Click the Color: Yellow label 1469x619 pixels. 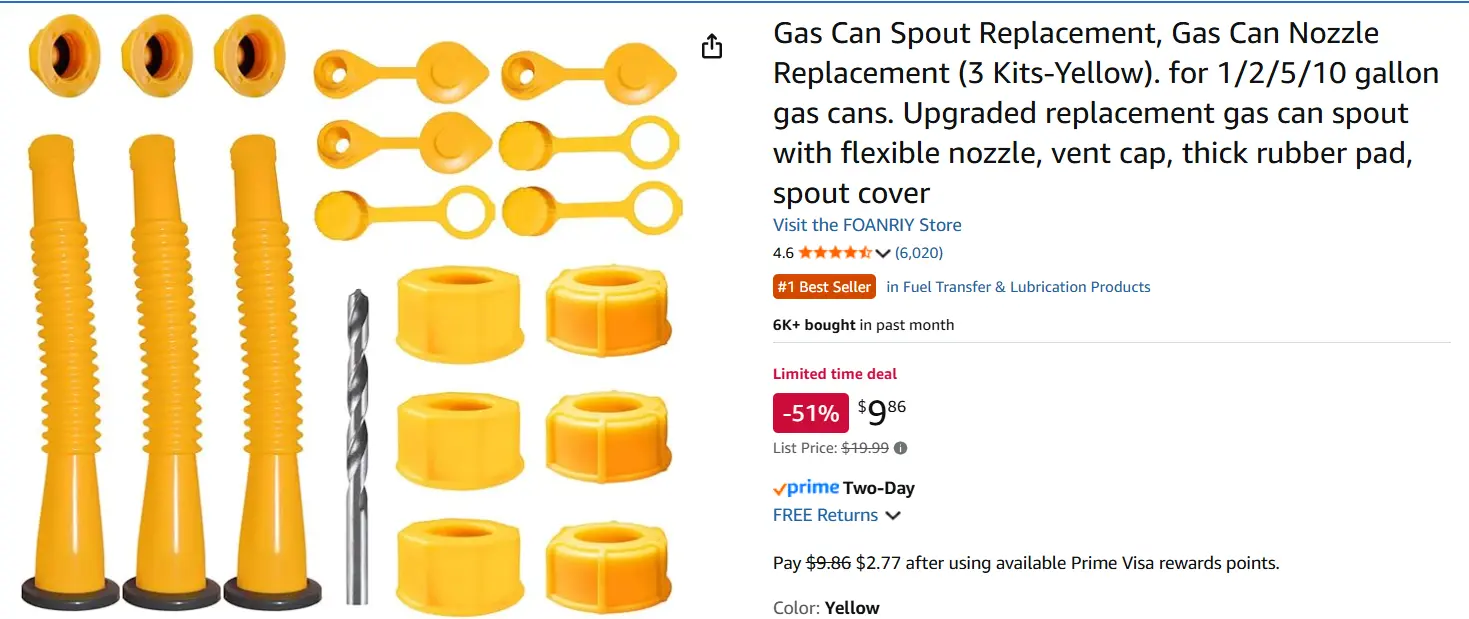826,608
